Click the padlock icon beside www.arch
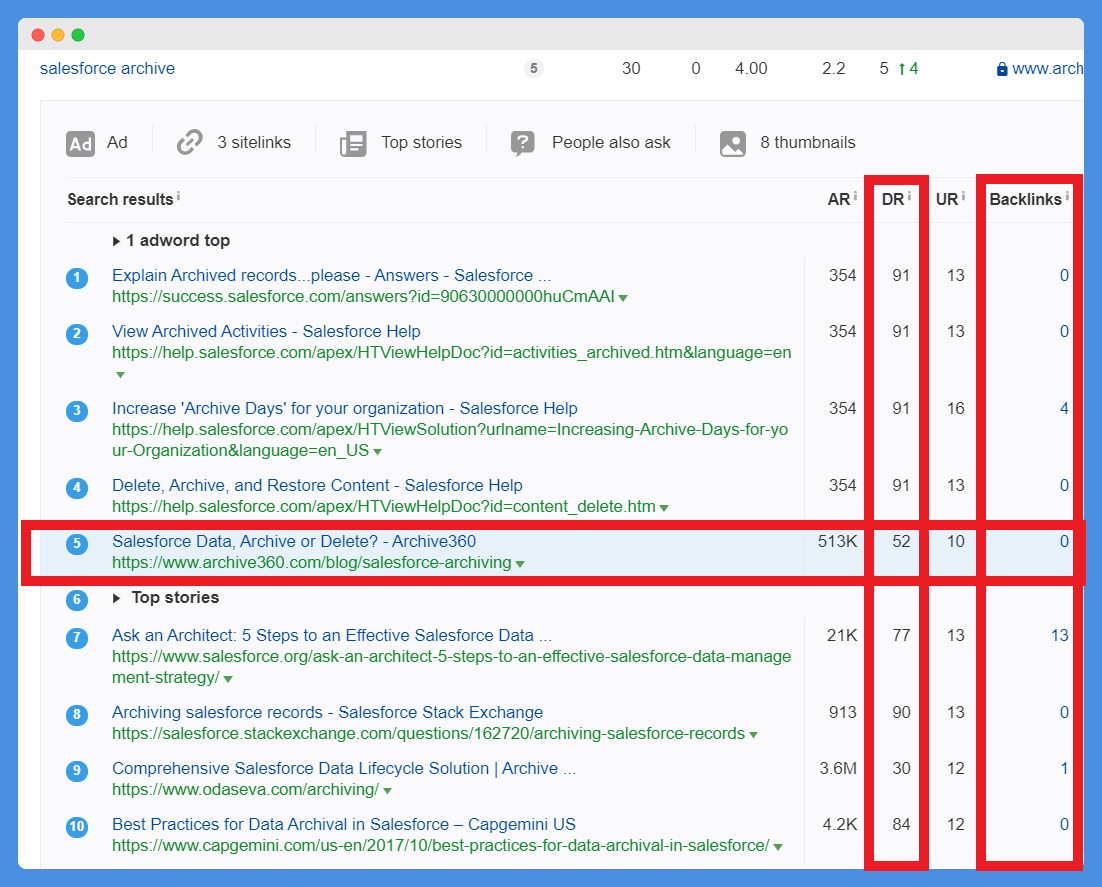 coord(1002,69)
